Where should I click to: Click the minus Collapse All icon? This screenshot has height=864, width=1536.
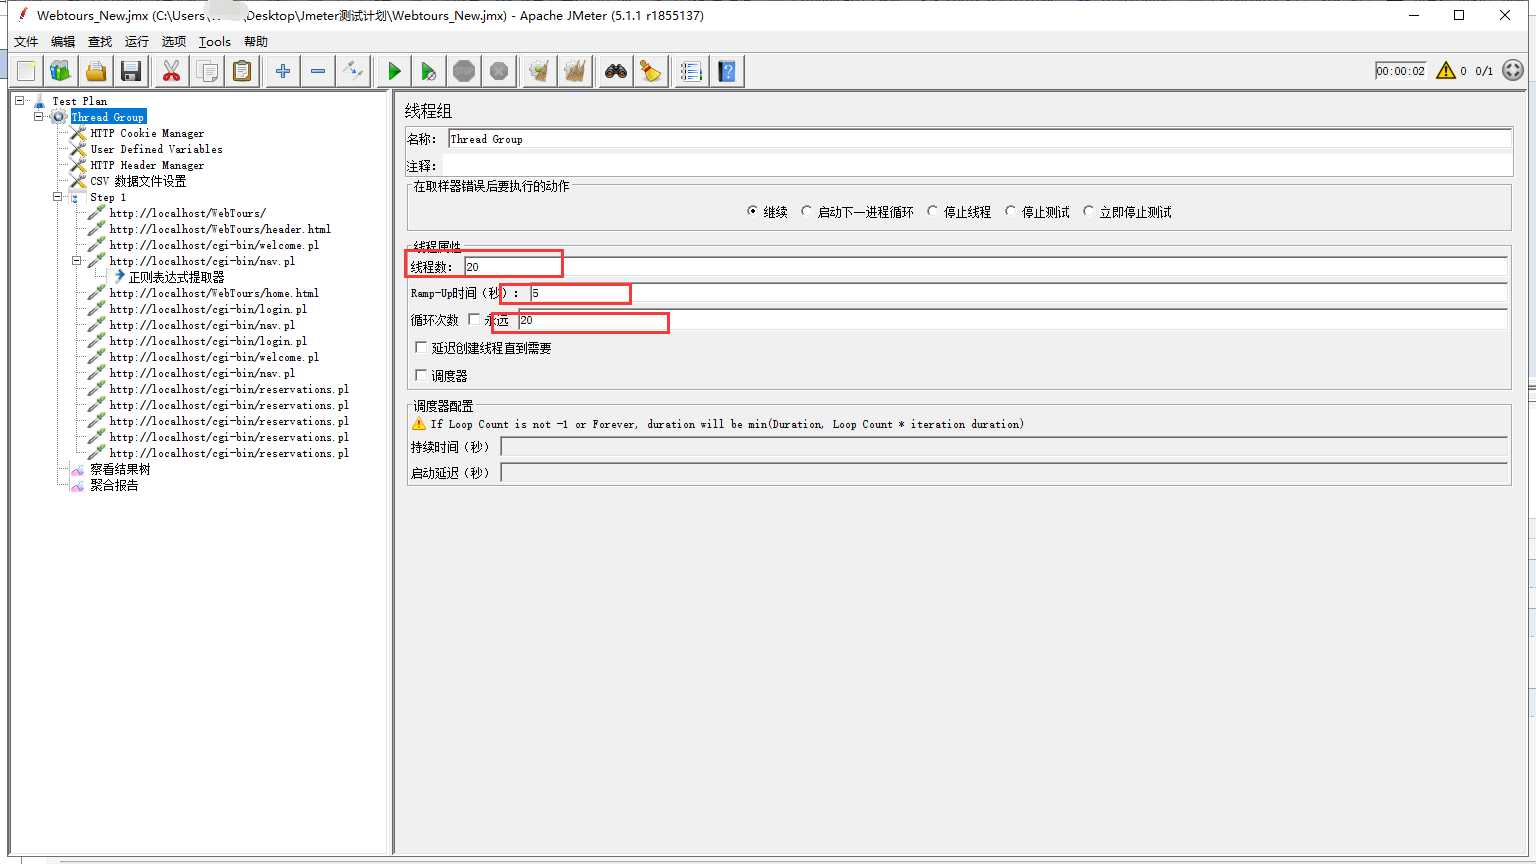tap(318, 71)
